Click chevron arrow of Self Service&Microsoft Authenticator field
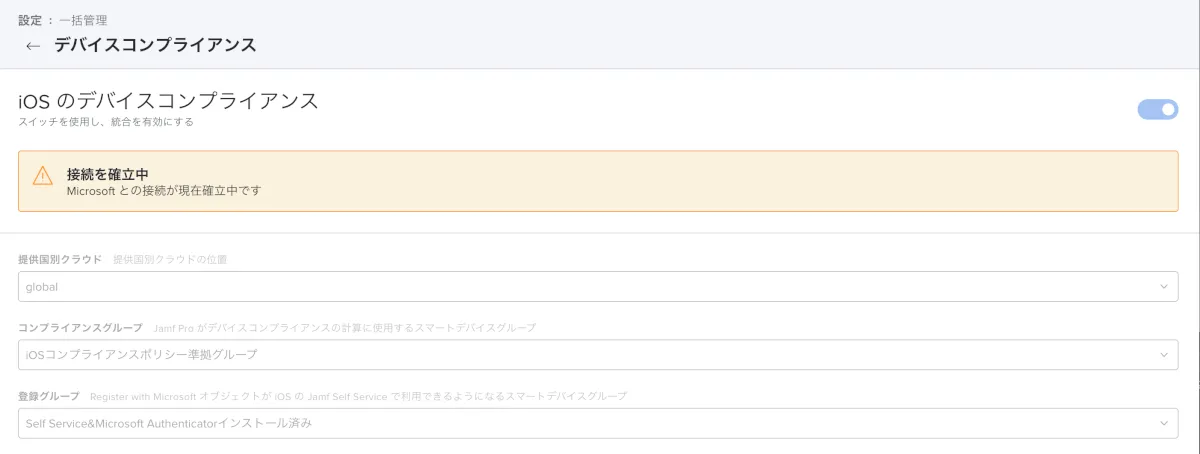This screenshot has height=454, width=1200. coord(1163,424)
